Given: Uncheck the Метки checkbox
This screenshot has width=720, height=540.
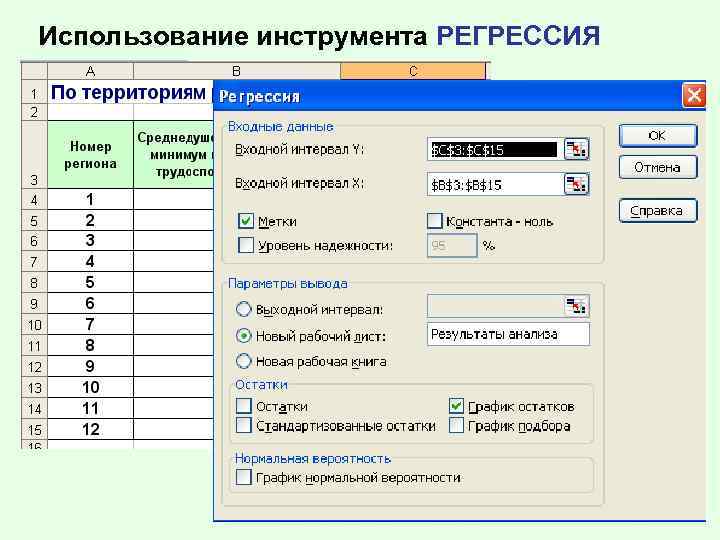Looking at the screenshot, I should tap(246, 221).
